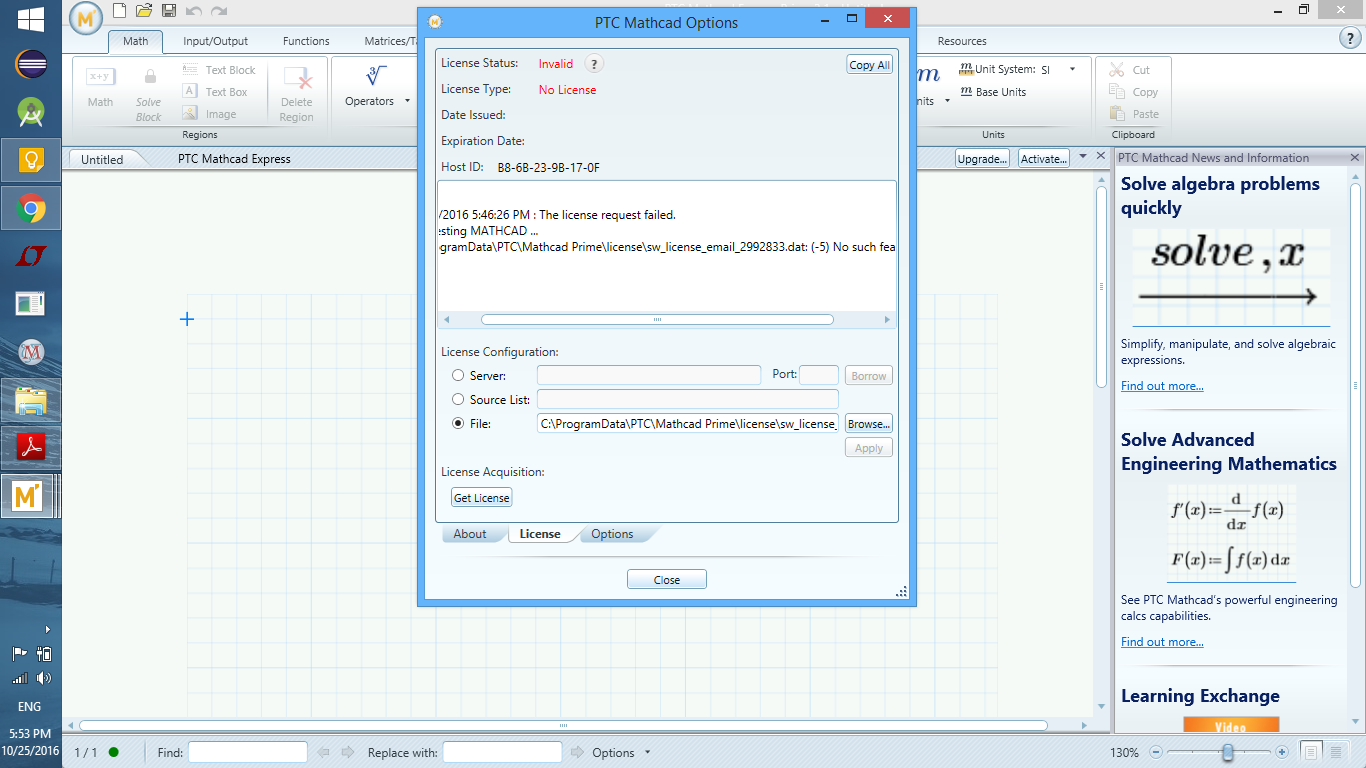Viewport: 1366px width, 768px height.
Task: Click the Paste clipboard icon
Action: (1117, 114)
